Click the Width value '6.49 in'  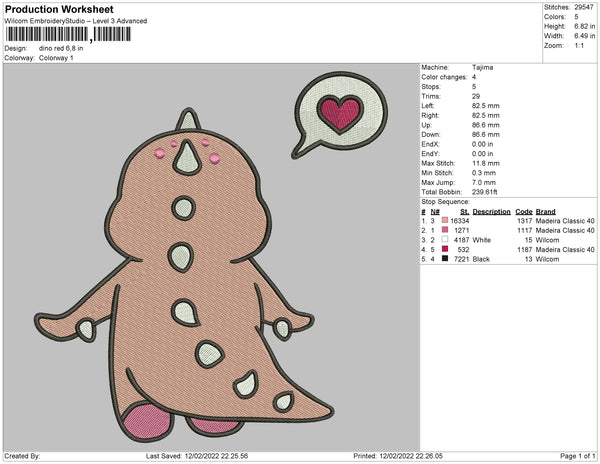pyautogui.click(x=584, y=36)
